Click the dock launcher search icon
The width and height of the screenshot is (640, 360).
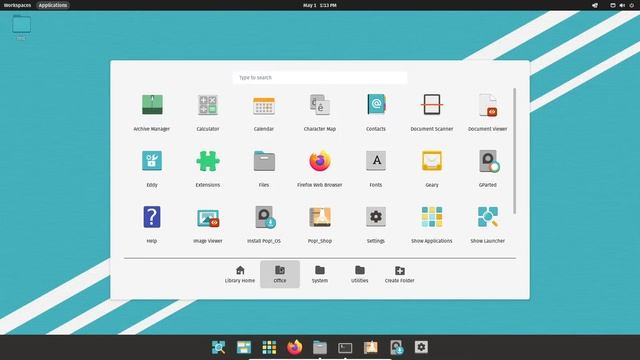(x=218, y=347)
